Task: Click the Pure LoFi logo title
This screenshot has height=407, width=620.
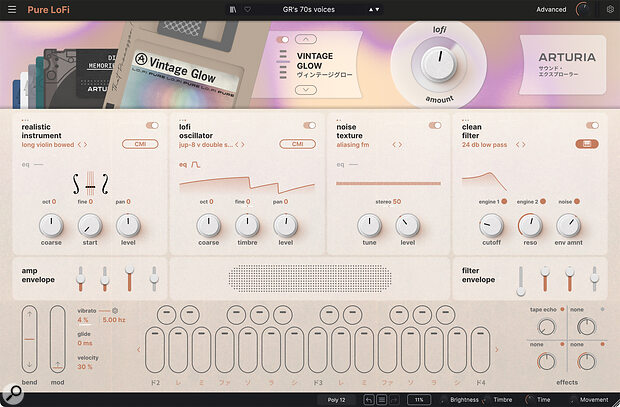Action: tap(48, 9)
